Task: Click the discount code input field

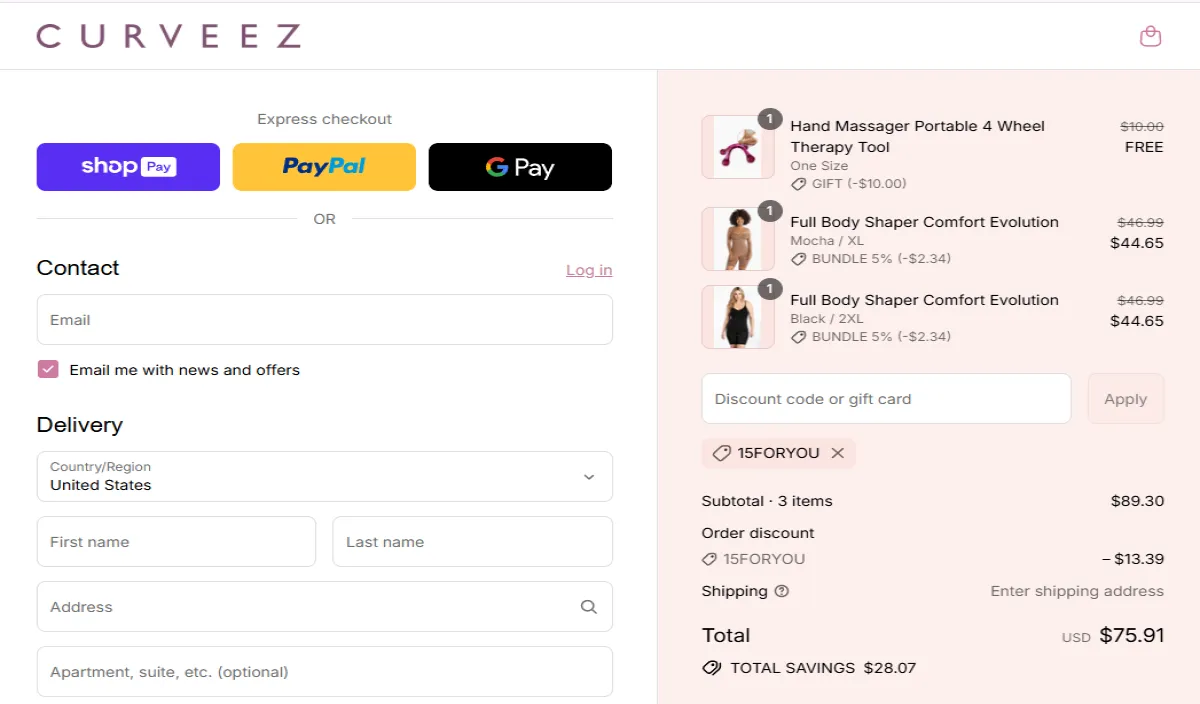Action: pos(886,398)
